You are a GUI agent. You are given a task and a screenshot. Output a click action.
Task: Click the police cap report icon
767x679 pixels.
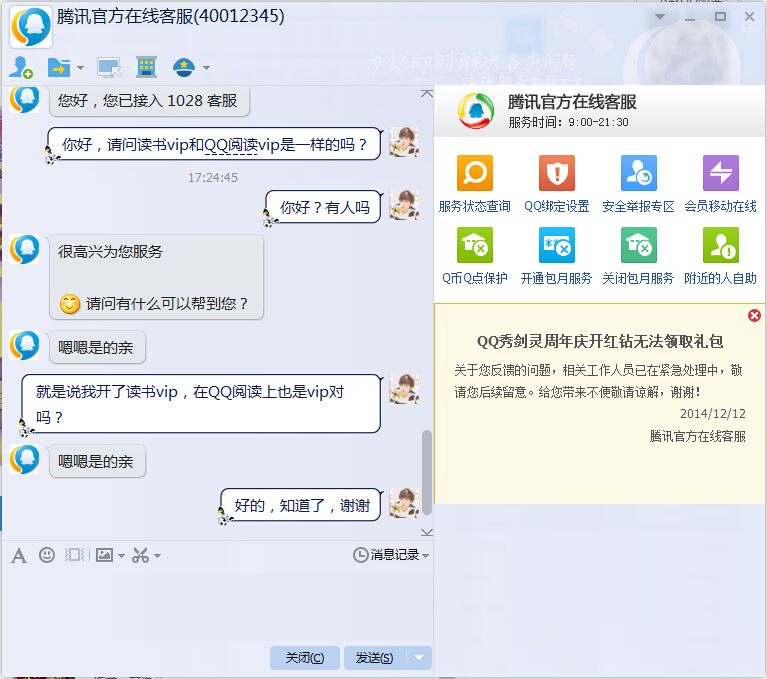(x=184, y=68)
